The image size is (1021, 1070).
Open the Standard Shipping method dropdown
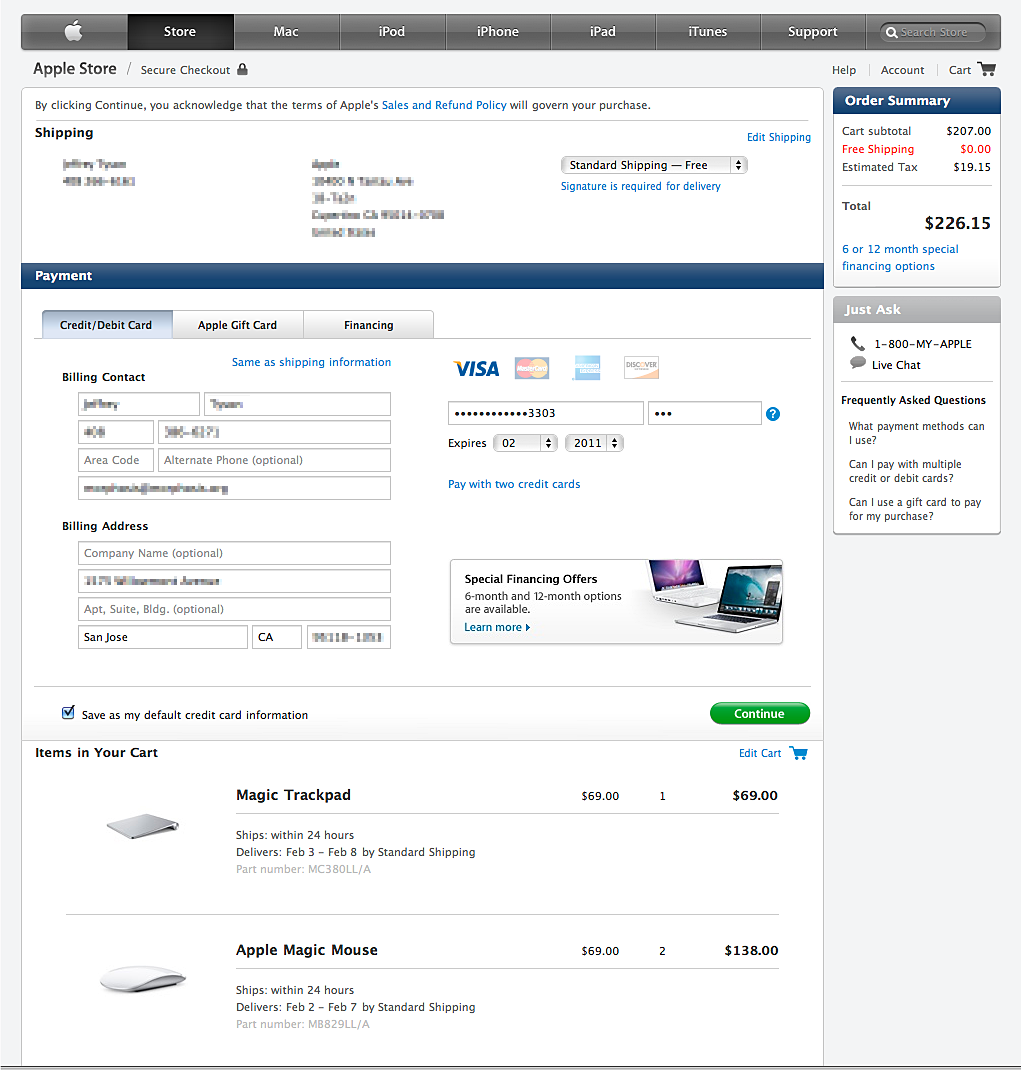(x=654, y=165)
